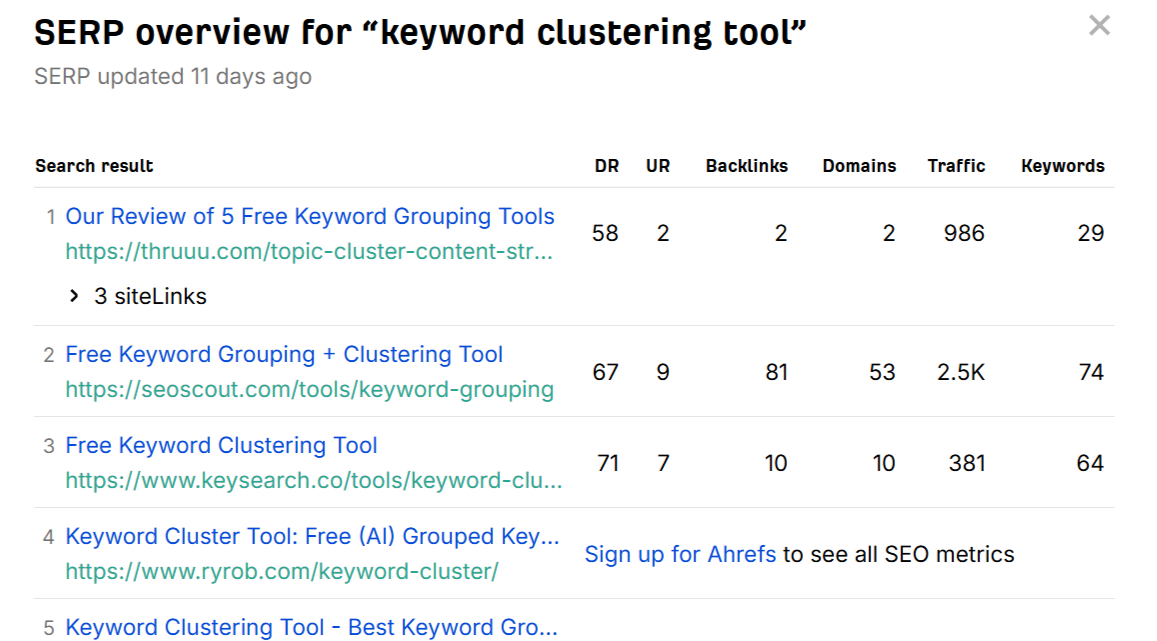Image resolution: width=1157 pixels, height=641 pixels.
Task: Select traffic value 2.5K in seoscout row
Action: click(961, 372)
